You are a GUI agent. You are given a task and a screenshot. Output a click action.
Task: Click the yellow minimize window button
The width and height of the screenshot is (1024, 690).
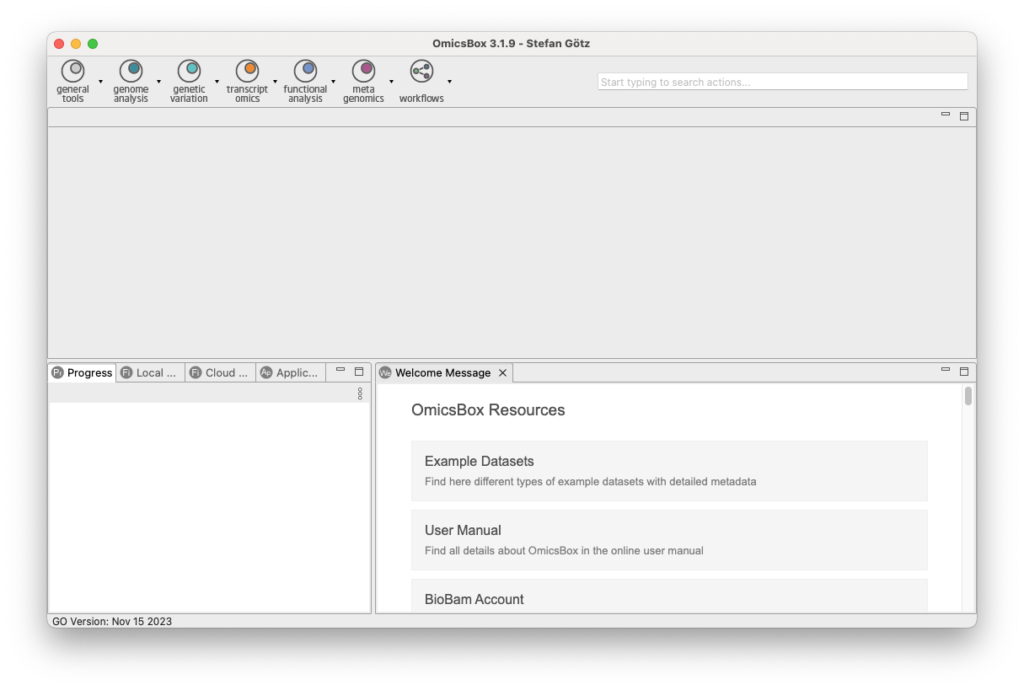point(76,44)
